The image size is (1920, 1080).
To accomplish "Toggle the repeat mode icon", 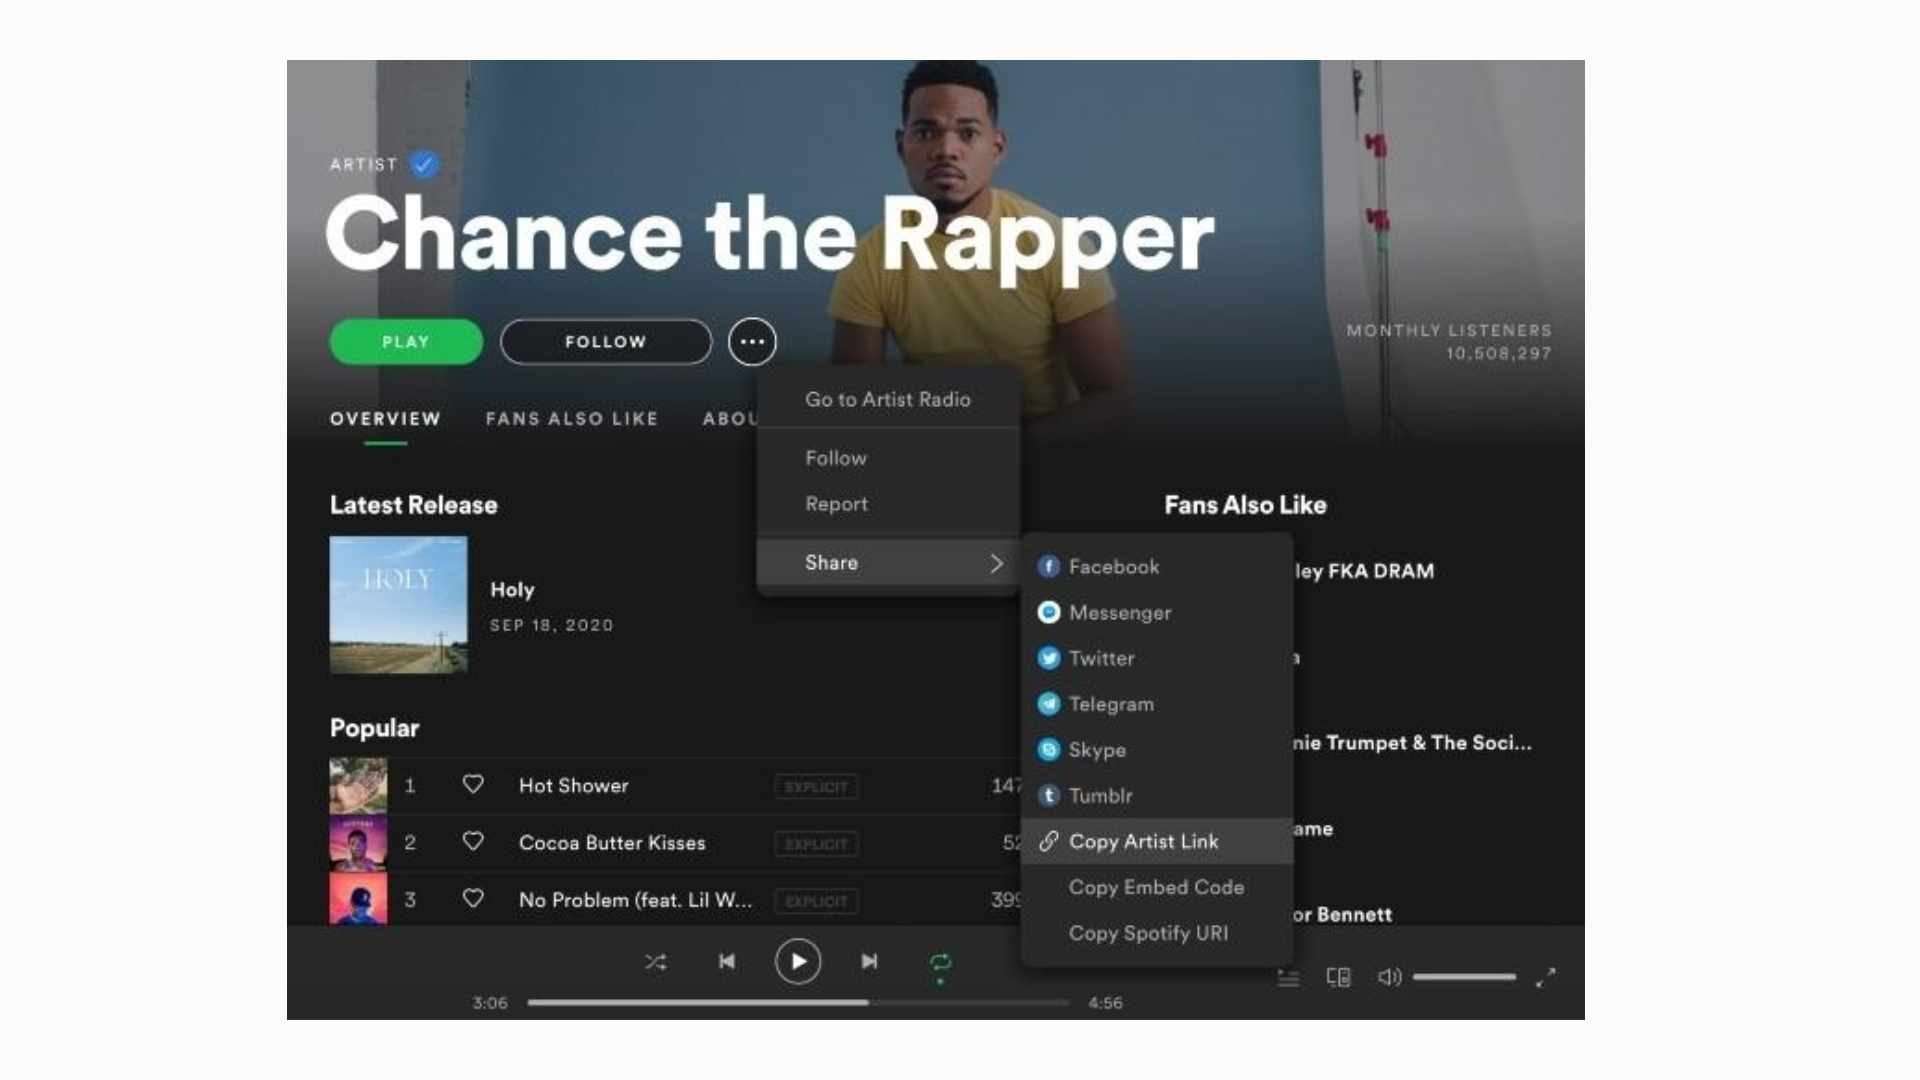I will [x=940, y=962].
